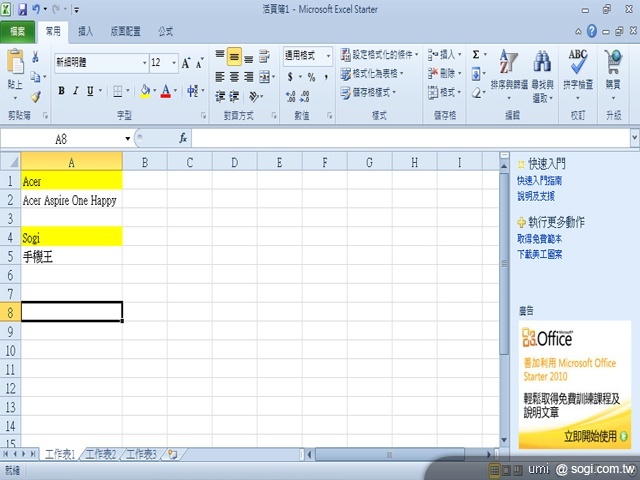Open the 下載美工圖案 link
This screenshot has width=640, height=480.
539,255
